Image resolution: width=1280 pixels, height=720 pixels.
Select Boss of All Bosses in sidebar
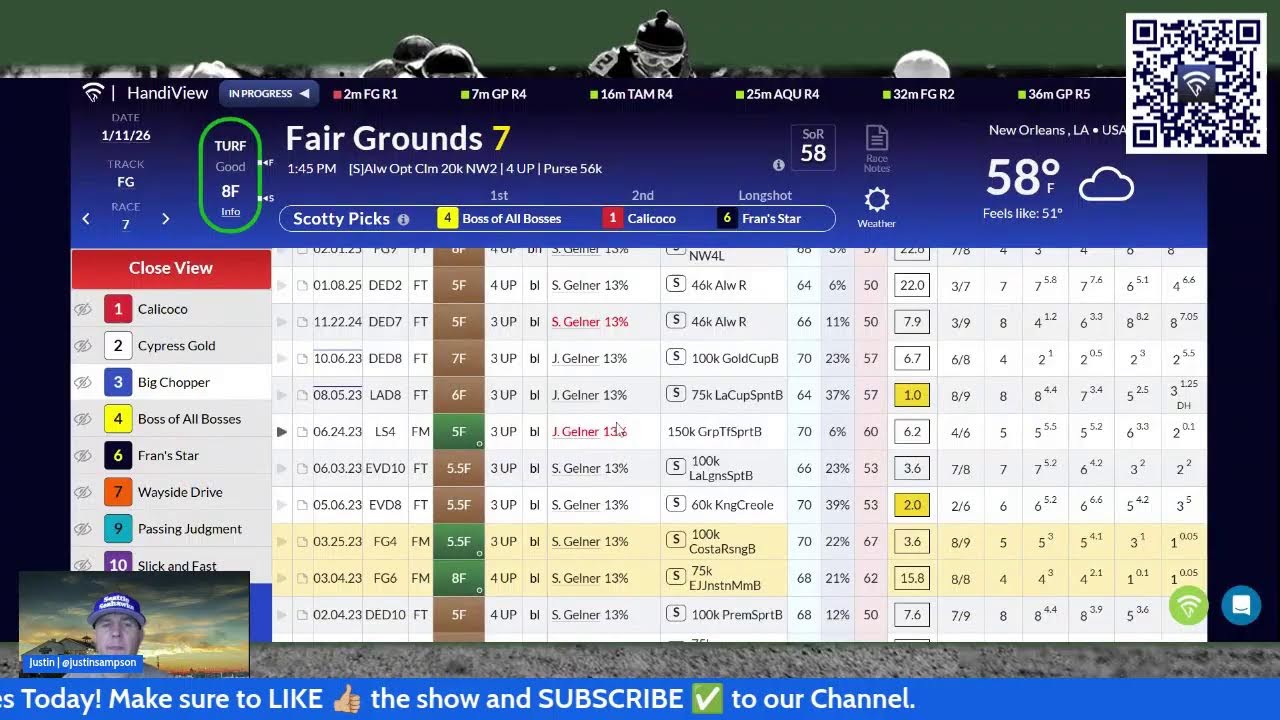click(x=171, y=419)
